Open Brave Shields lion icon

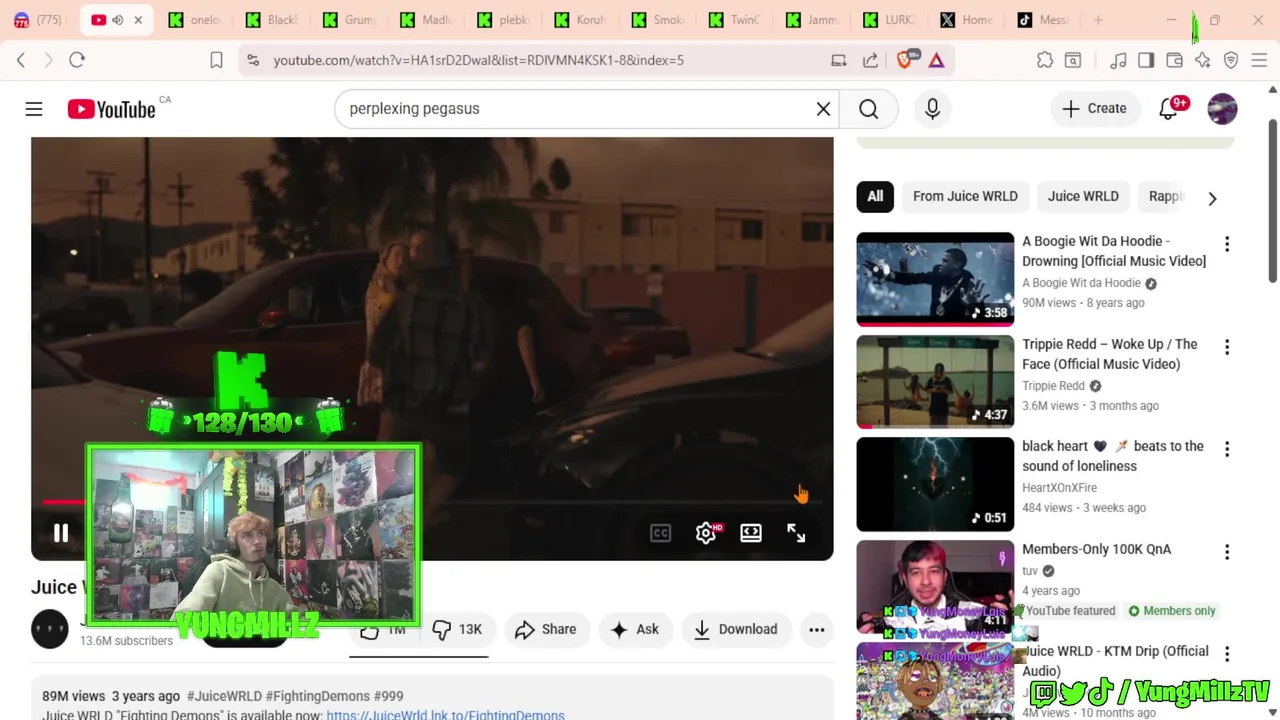(x=905, y=60)
